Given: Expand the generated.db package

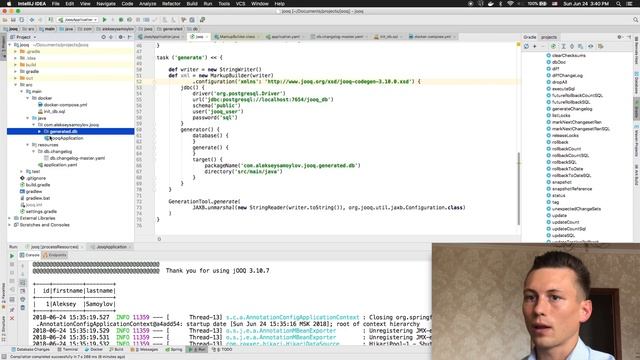Looking at the screenshot, I should [40, 131].
